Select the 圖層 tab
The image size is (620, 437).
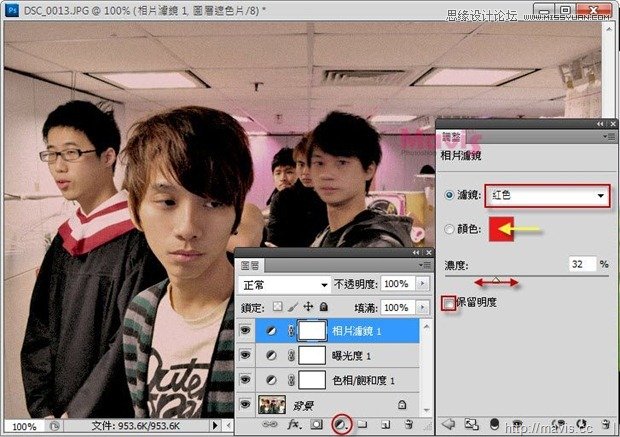[x=250, y=265]
